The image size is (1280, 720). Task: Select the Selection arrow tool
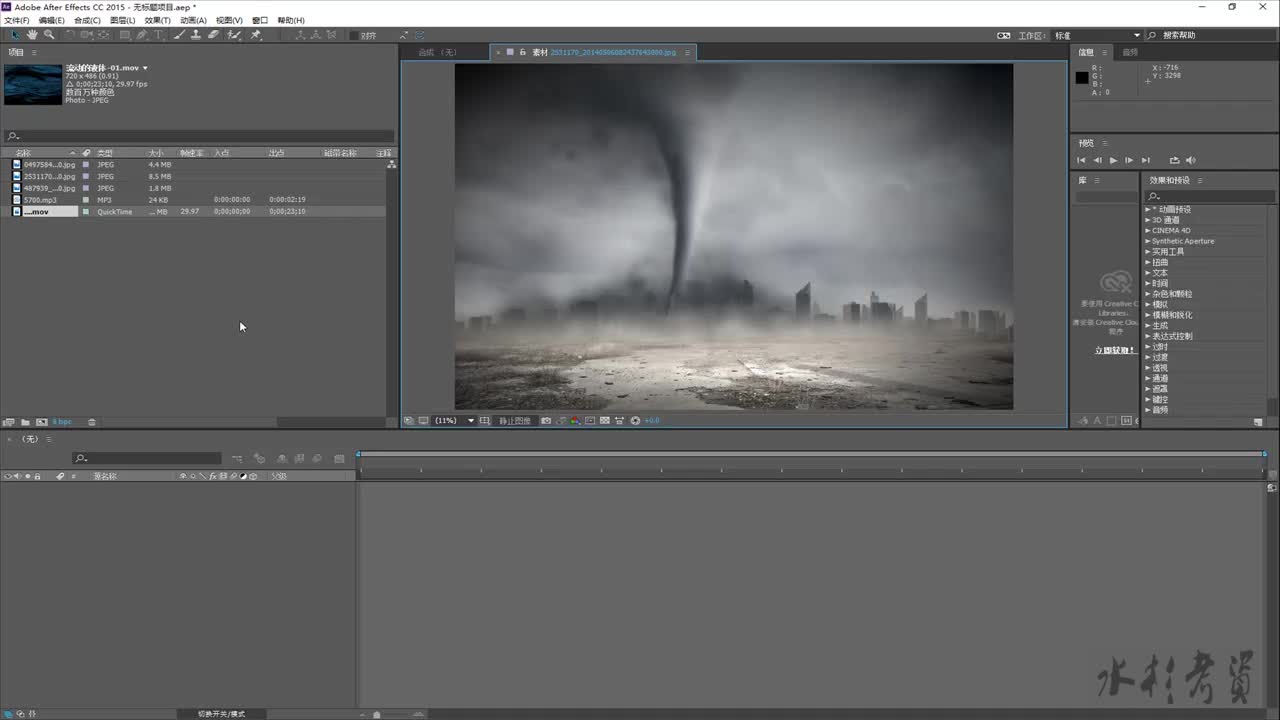point(16,35)
